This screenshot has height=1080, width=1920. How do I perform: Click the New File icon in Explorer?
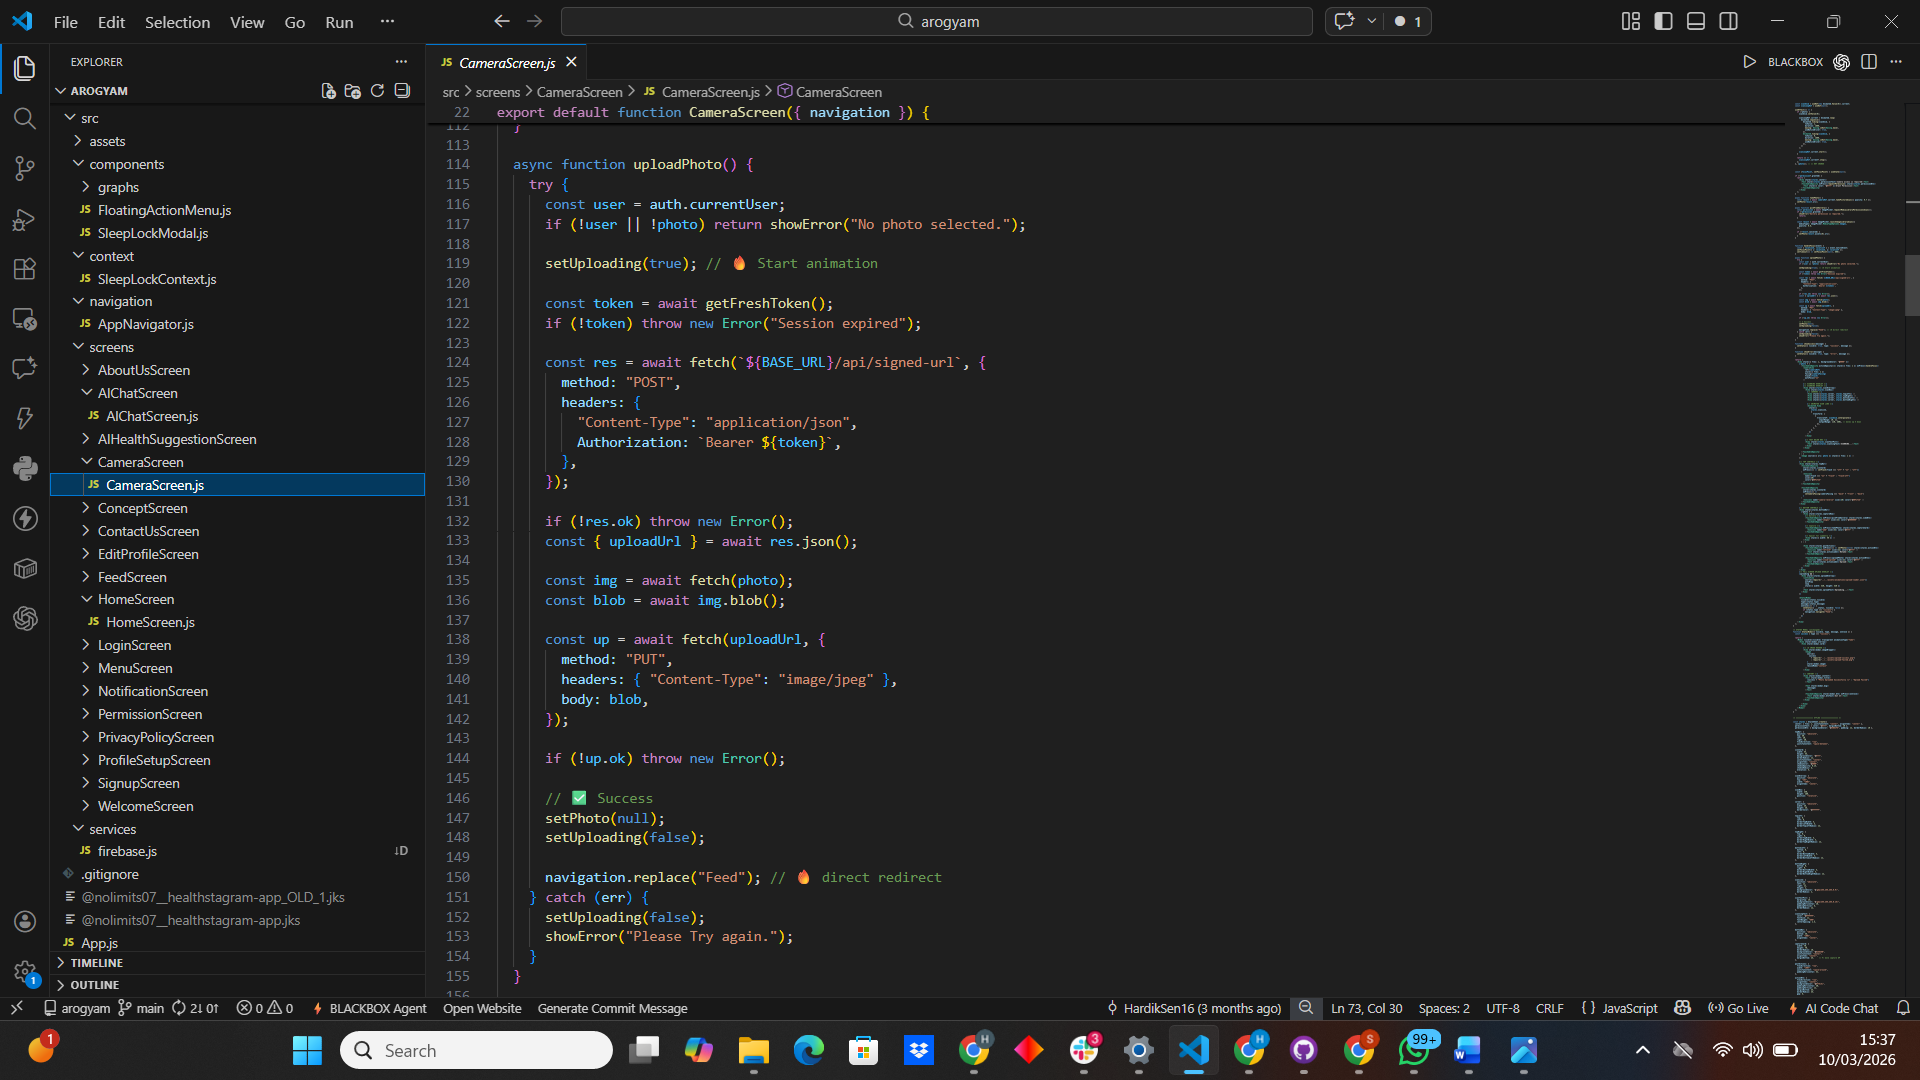[328, 91]
